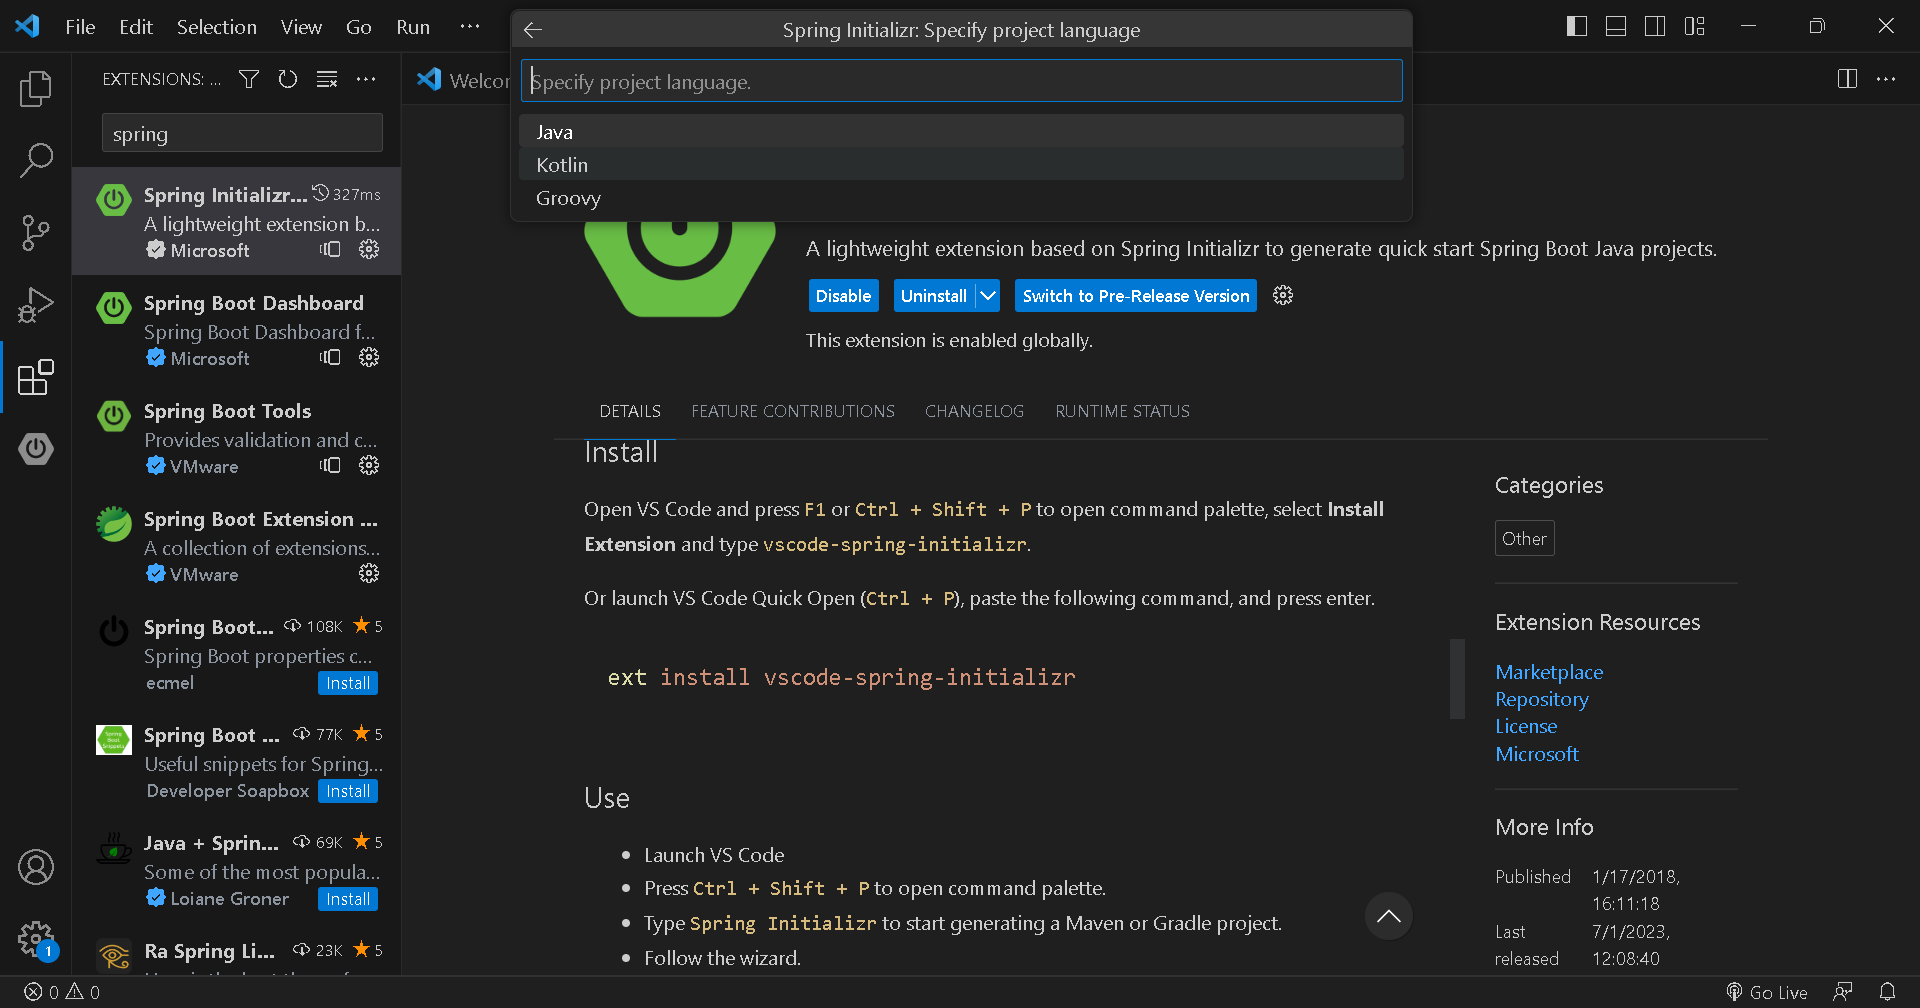Open the Microsoft publisher link
Image resolution: width=1920 pixels, height=1008 pixels.
1537,754
